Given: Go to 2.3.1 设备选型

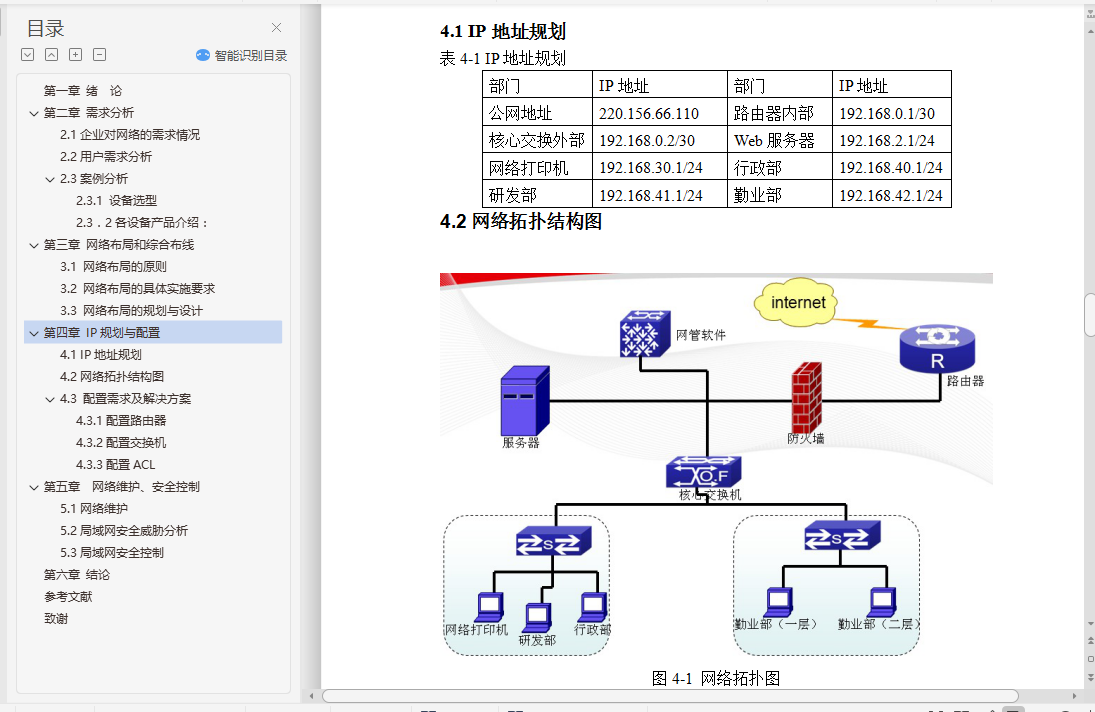Looking at the screenshot, I should 117,201.
